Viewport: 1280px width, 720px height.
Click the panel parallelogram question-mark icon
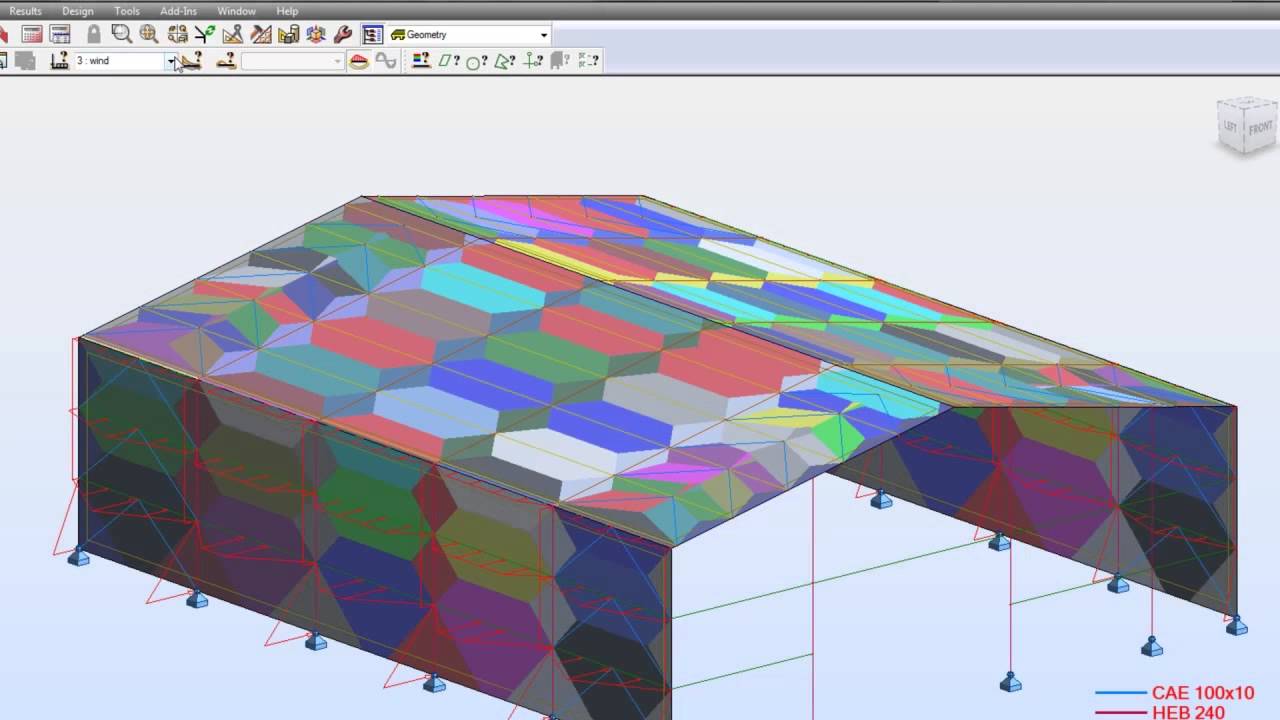[449, 61]
